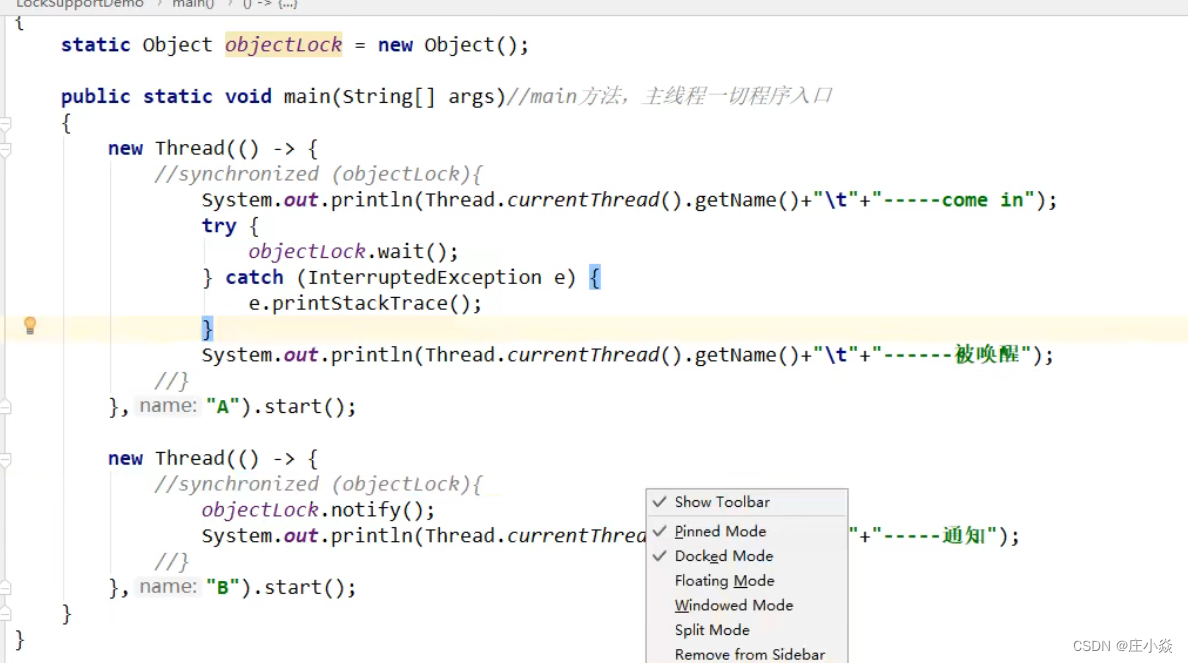The image size is (1188, 663).
Task: Click LockSupportDemo breadcrumb
Action: (x=80, y=4)
